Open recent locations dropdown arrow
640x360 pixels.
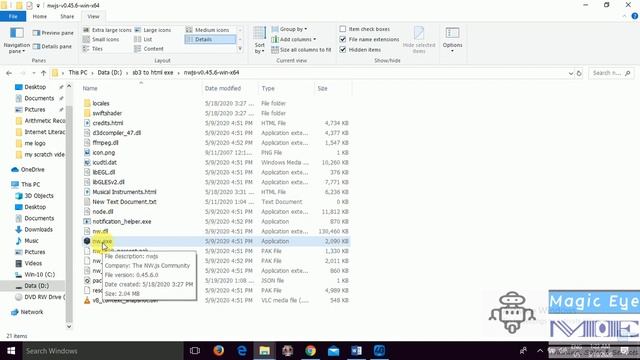[x=33, y=73]
